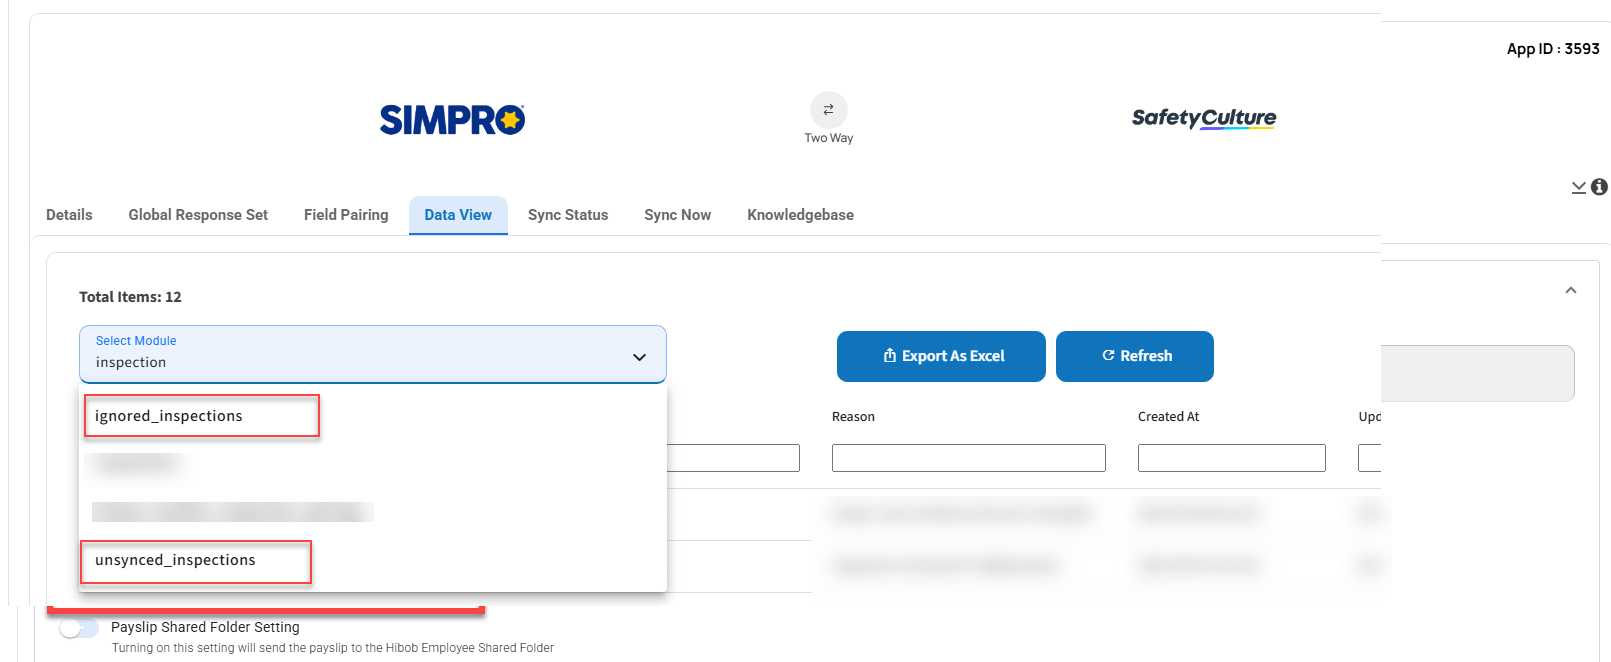Viewport: 1611px width, 662px height.
Task: Select the Data View tab
Action: click(x=458, y=215)
